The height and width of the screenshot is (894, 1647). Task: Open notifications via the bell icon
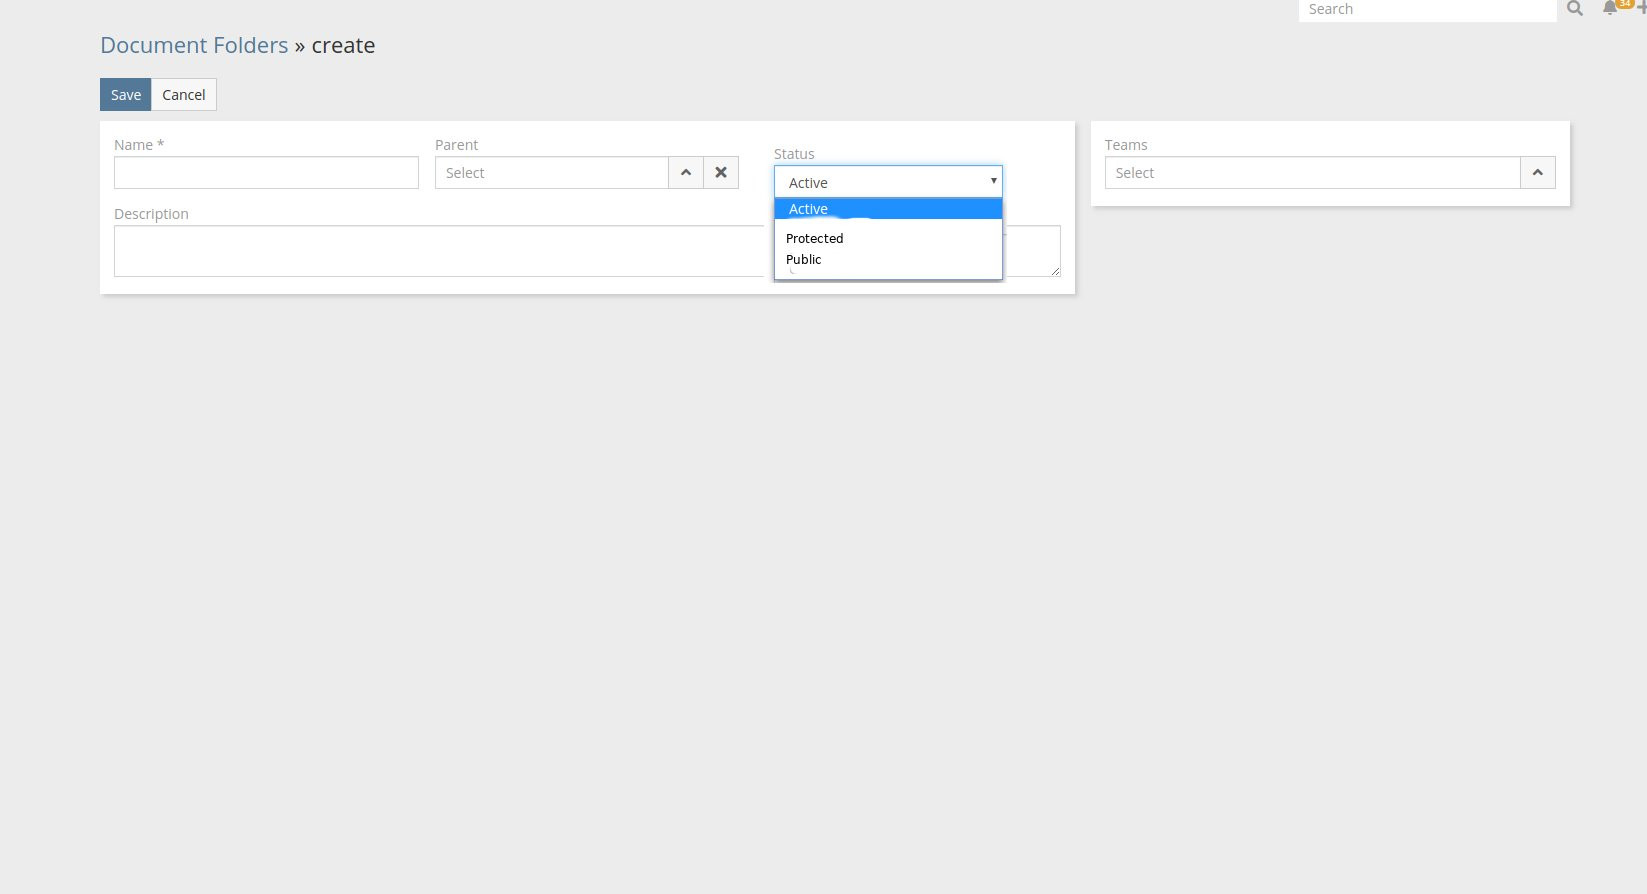(x=1609, y=9)
